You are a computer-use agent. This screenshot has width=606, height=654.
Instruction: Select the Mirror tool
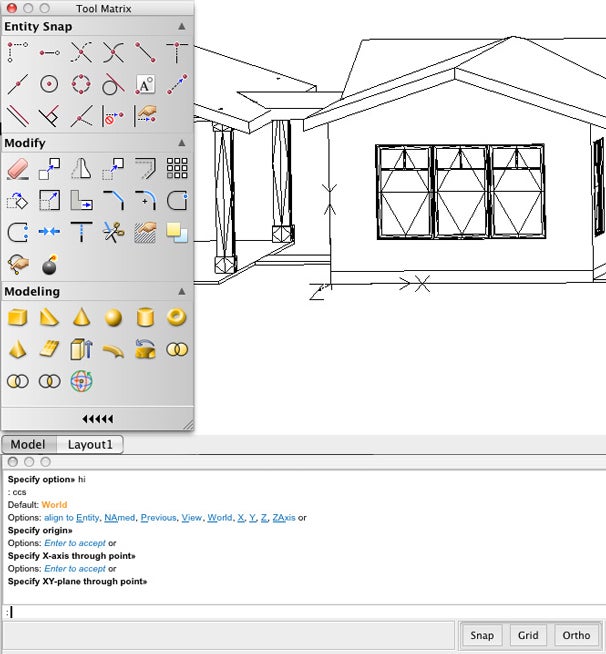[x=81, y=169]
